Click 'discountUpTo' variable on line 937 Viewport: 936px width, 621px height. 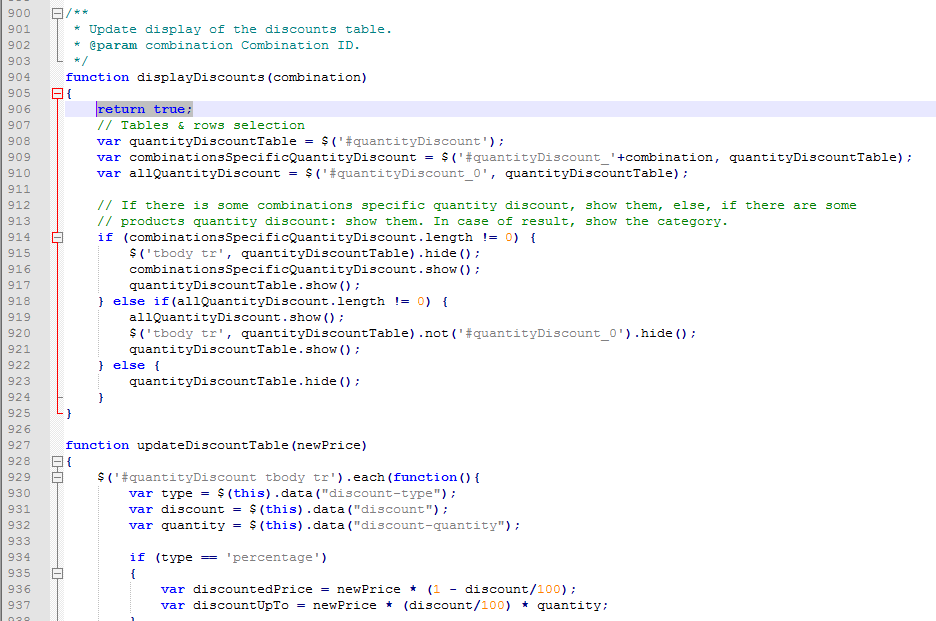241,605
